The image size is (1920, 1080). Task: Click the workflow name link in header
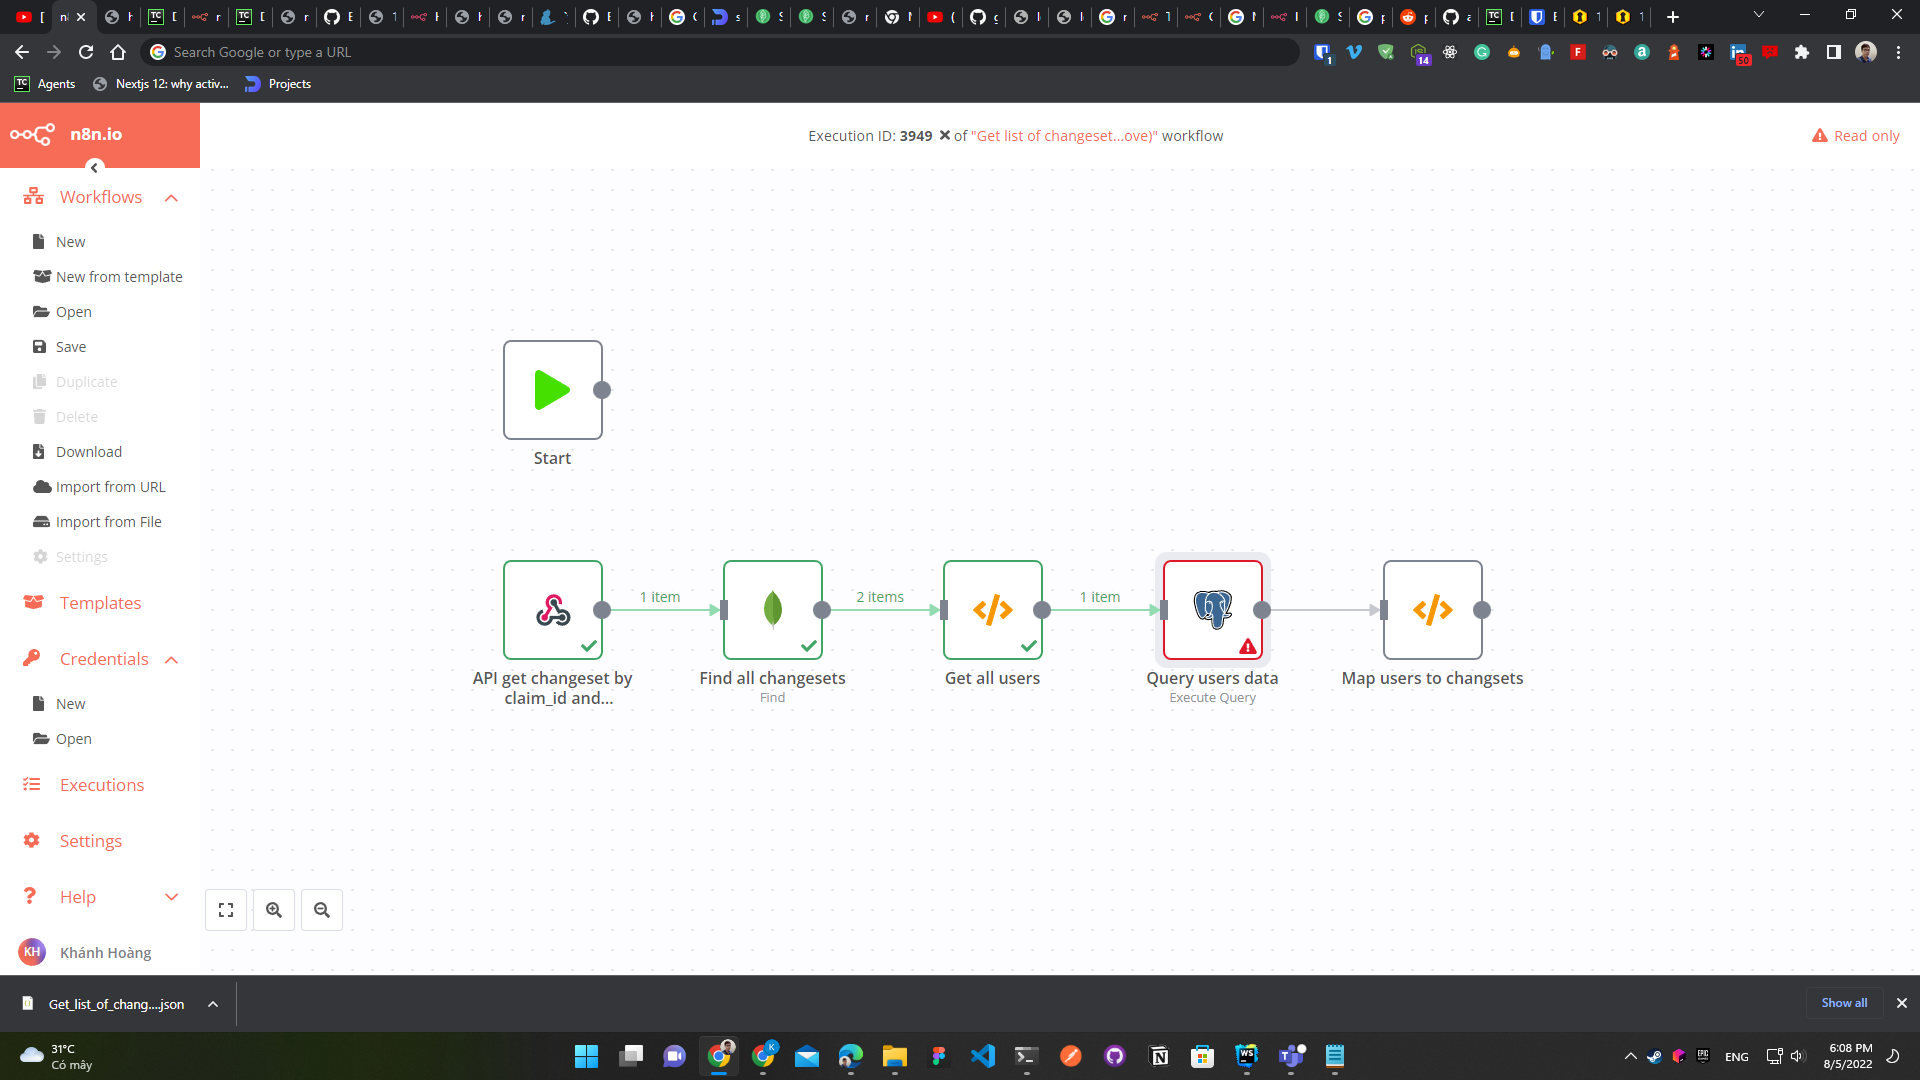point(1063,136)
